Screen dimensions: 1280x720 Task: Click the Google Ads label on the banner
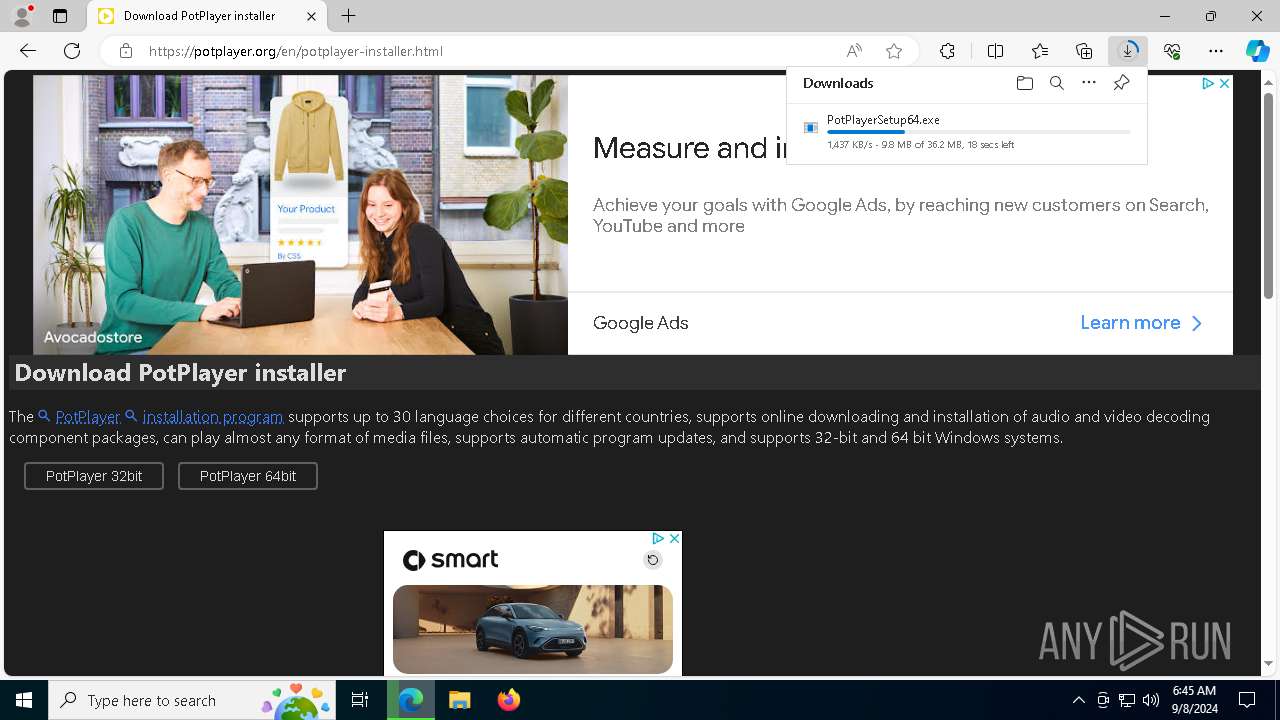click(x=641, y=323)
